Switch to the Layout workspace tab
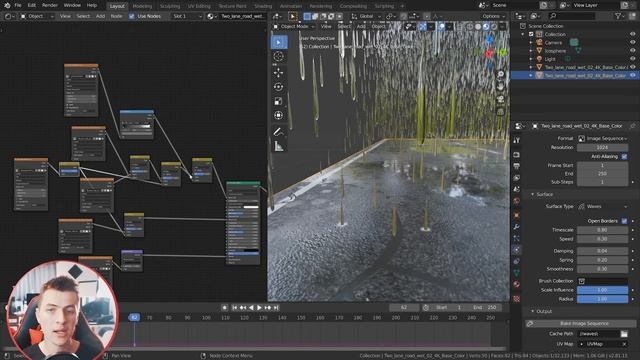Screen dimensions: 640x360 [117, 6]
